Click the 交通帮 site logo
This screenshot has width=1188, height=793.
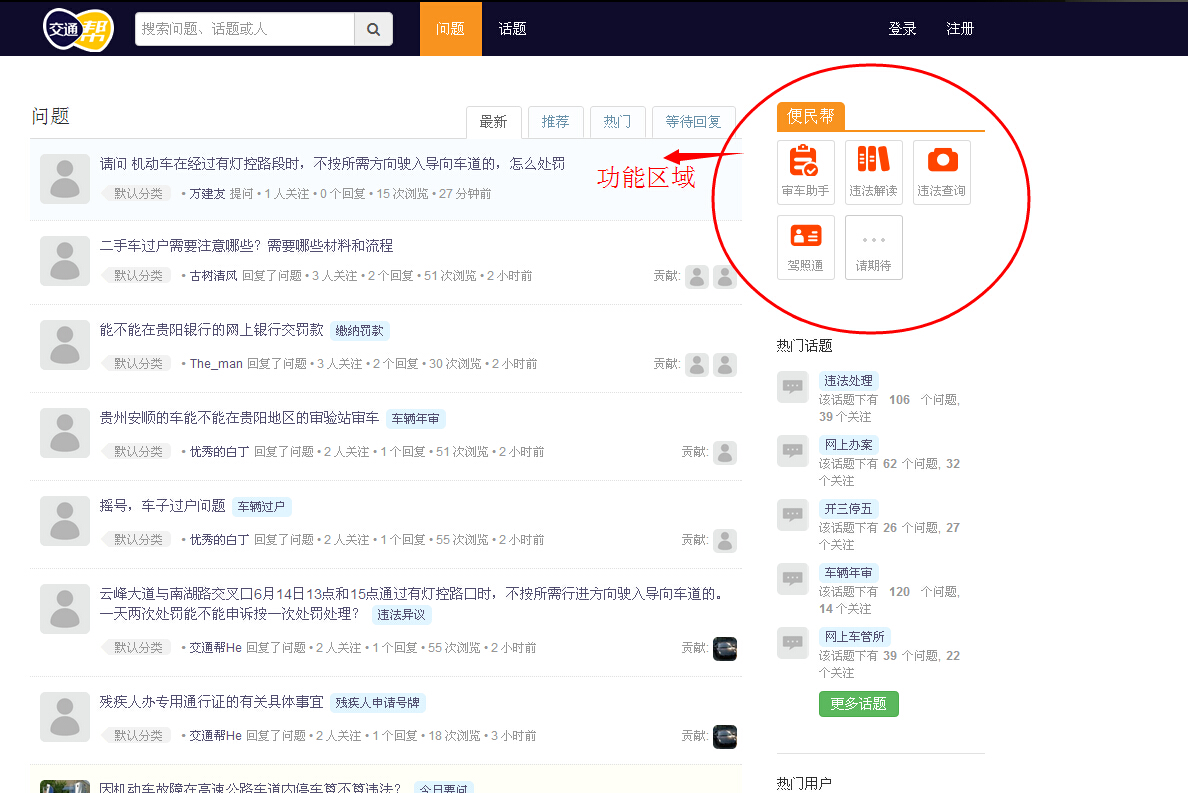pyautogui.click(x=78, y=29)
